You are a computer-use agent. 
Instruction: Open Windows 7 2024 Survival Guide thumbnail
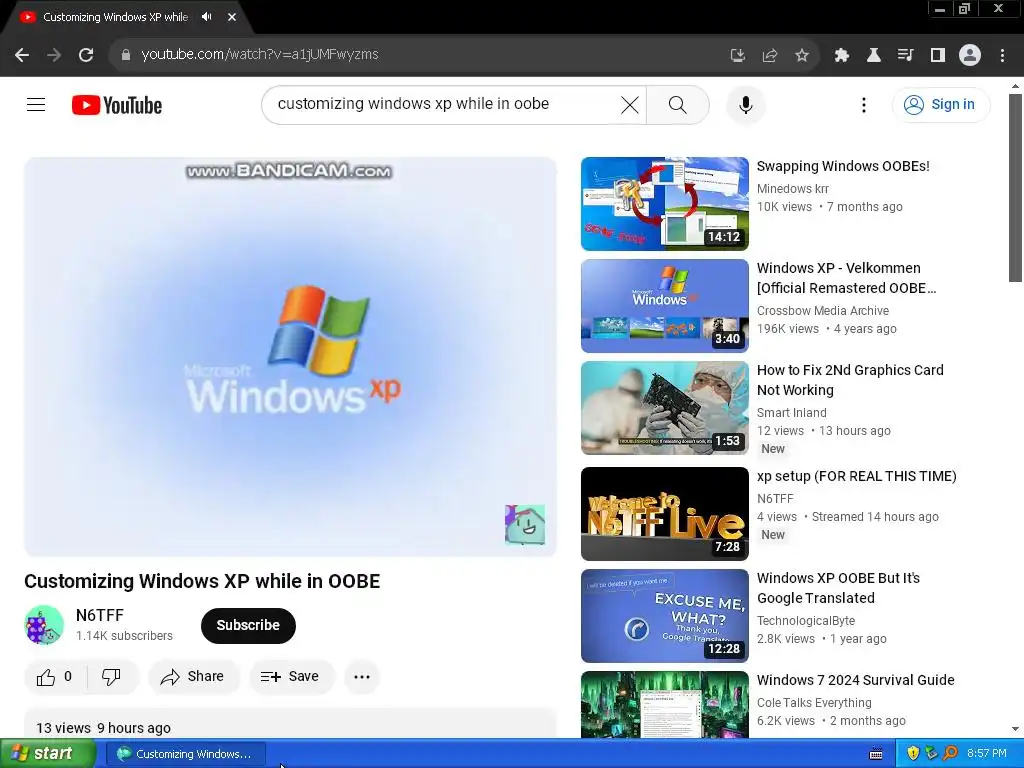(x=665, y=705)
